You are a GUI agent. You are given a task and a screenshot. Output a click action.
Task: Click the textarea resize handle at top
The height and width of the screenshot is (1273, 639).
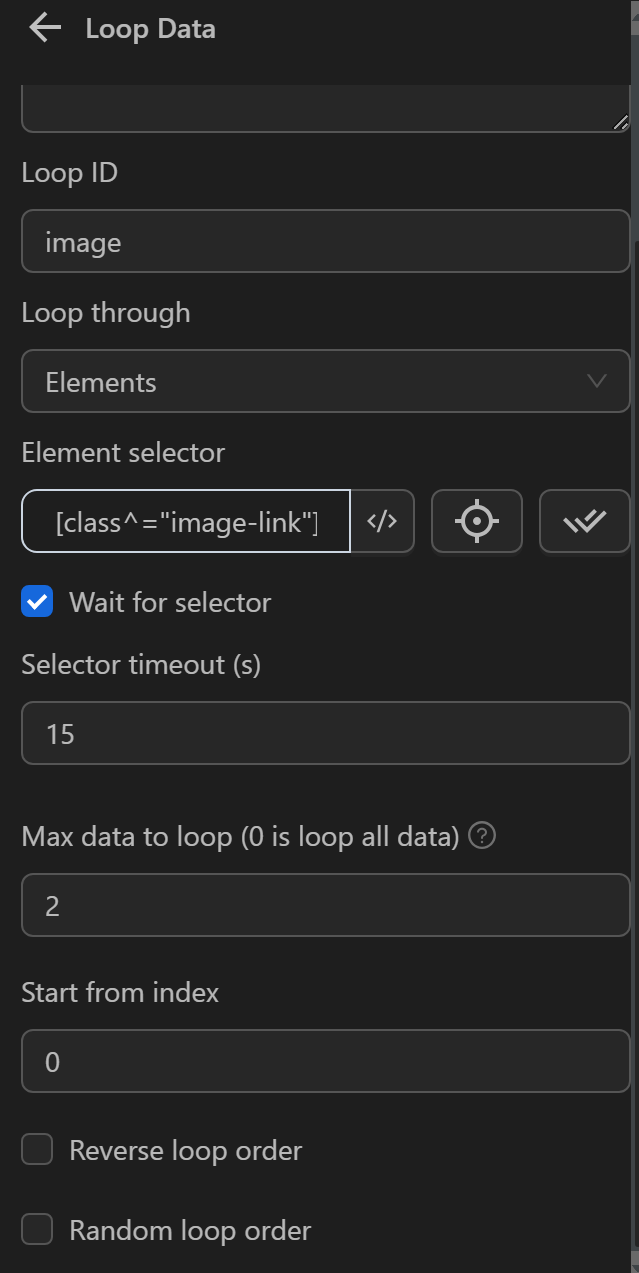tap(620, 122)
